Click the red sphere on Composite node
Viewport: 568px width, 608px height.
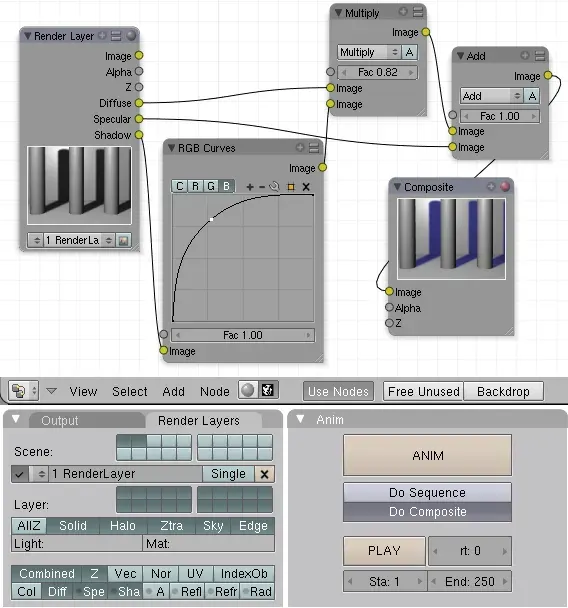pos(505,187)
